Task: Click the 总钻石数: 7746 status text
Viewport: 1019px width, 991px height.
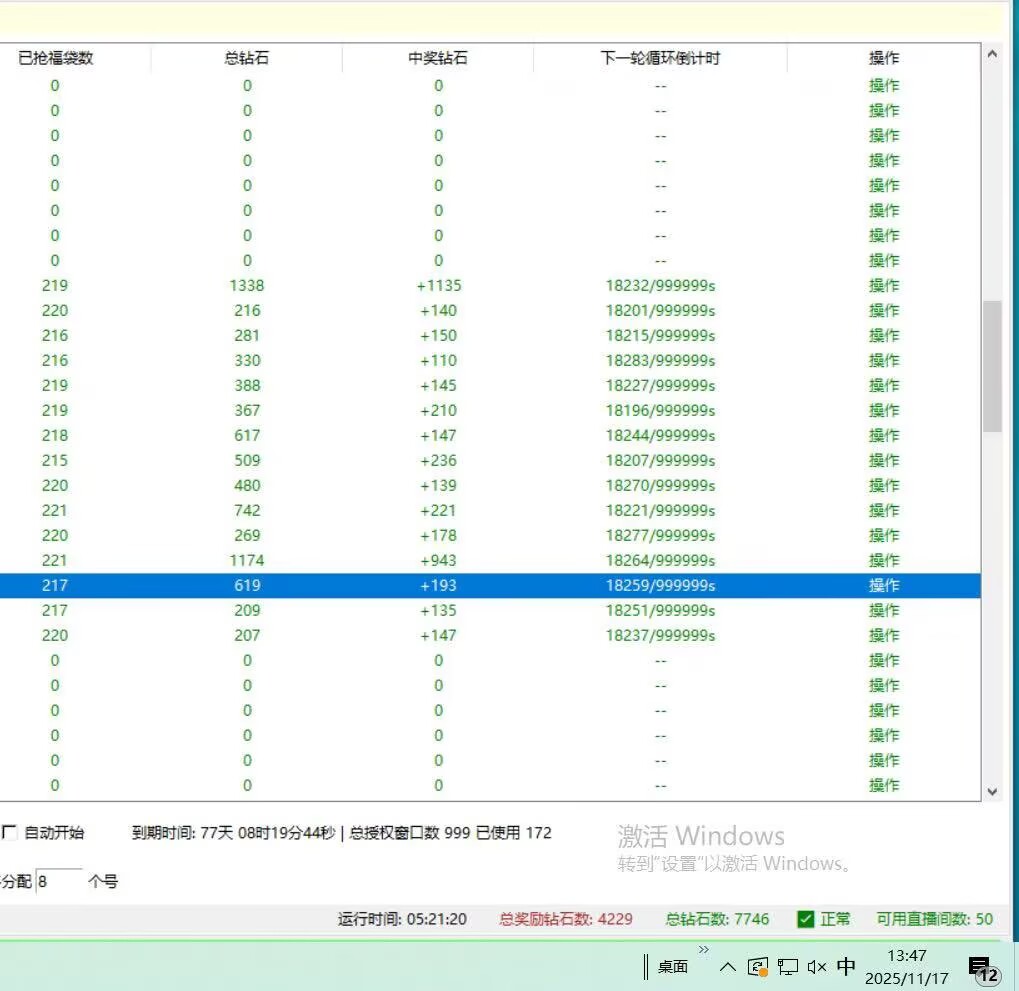Action: click(x=717, y=919)
